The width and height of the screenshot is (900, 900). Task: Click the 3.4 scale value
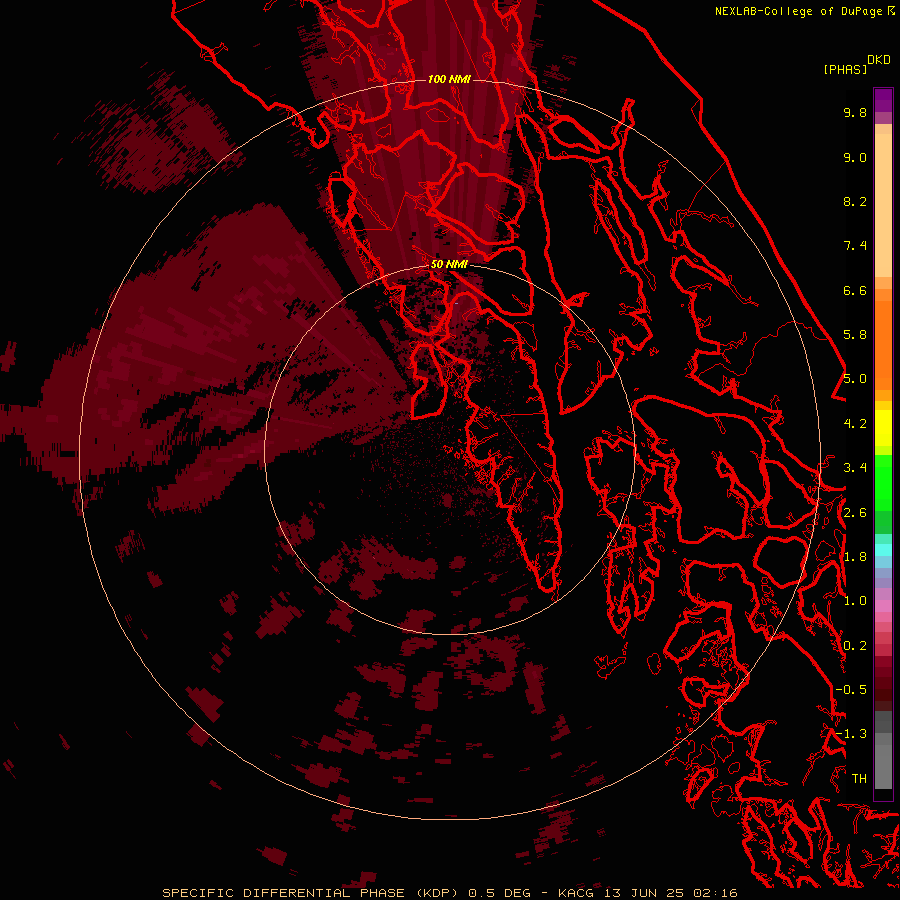(x=855, y=468)
